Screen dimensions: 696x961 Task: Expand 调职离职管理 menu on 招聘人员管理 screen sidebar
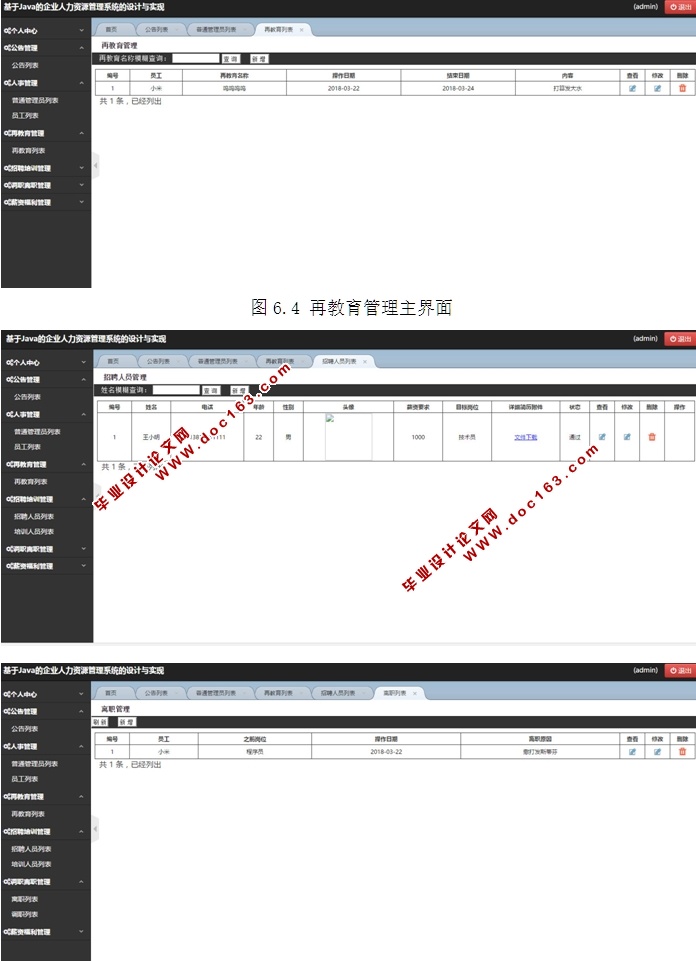47,549
